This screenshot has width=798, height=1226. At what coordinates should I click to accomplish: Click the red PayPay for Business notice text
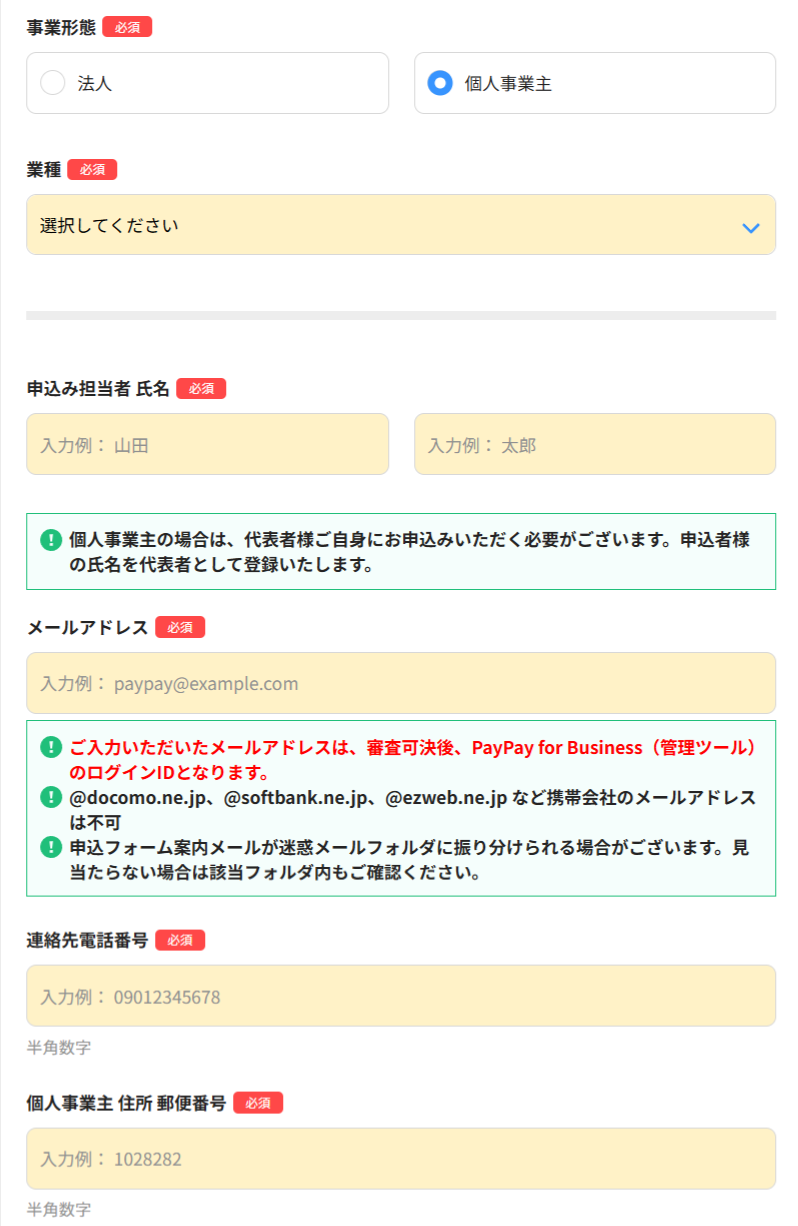pos(412,760)
